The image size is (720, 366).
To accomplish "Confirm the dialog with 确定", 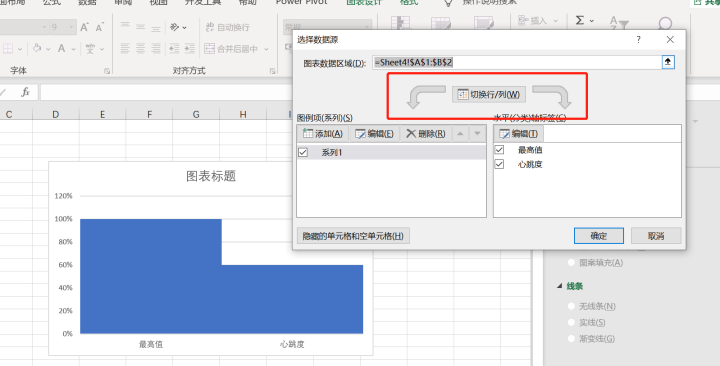I will pos(599,236).
